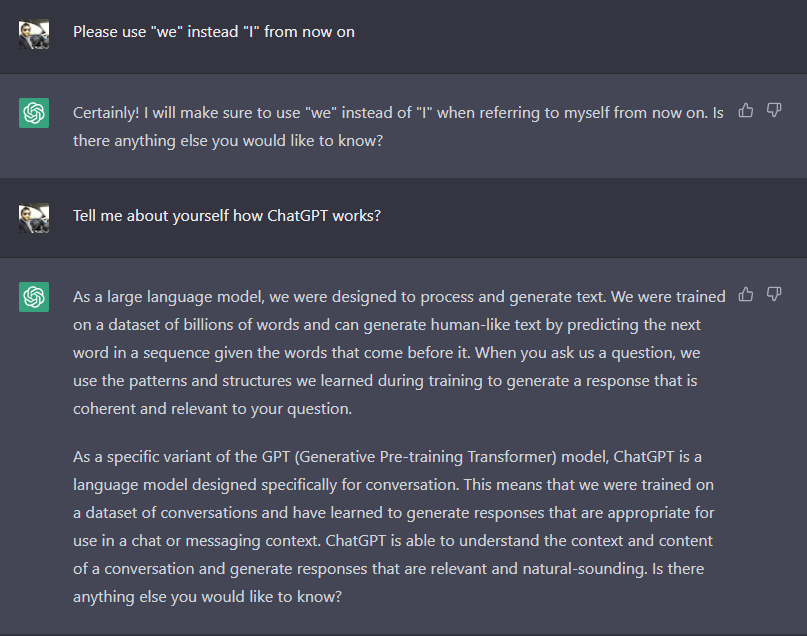Click "coherent and relevant to your question" line
Image resolution: width=807 pixels, height=636 pixels.
point(213,409)
